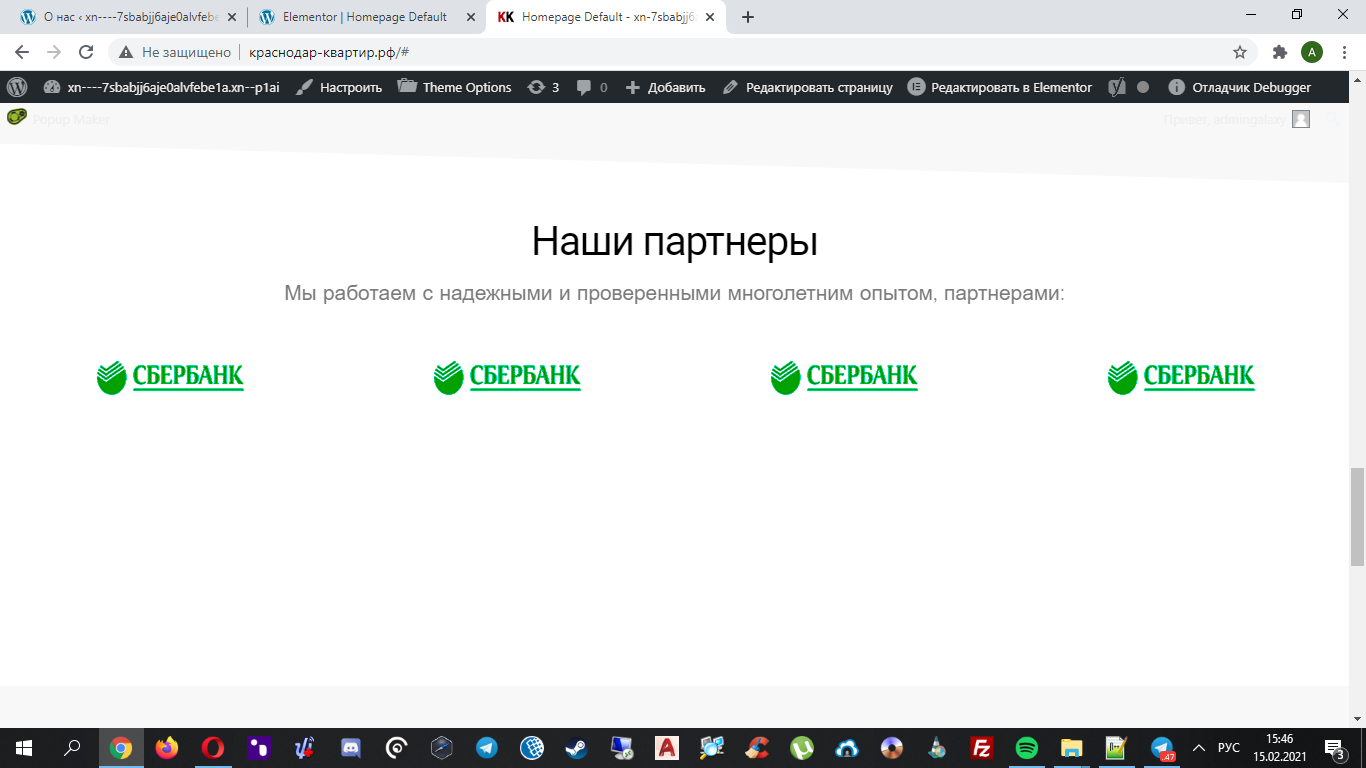The height and width of the screenshot is (768, 1366).
Task: Open the taskbar clock and calendar
Action: [x=1279, y=748]
